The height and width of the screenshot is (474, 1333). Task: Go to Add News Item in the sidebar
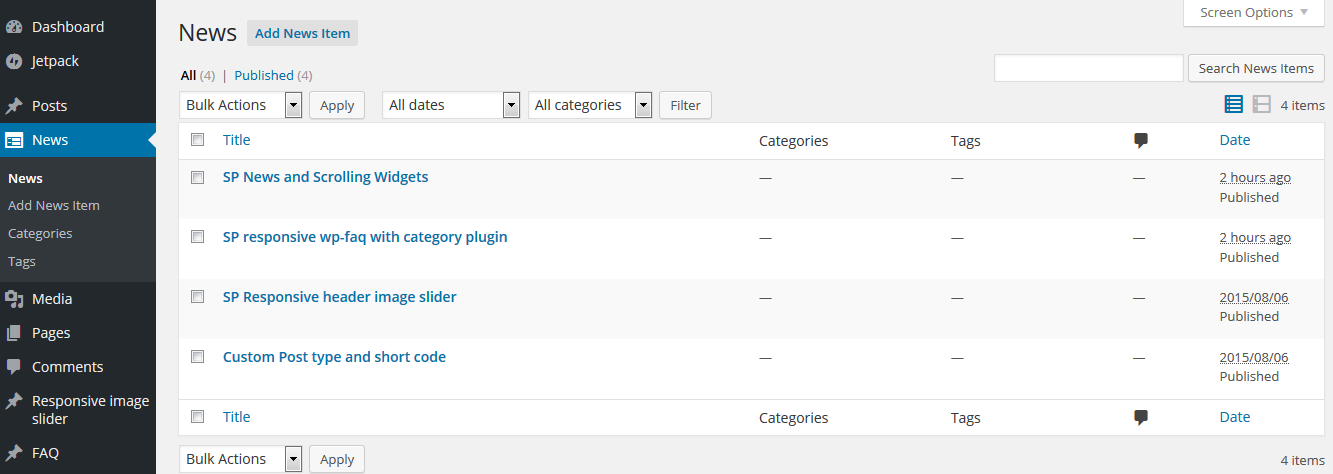point(54,205)
